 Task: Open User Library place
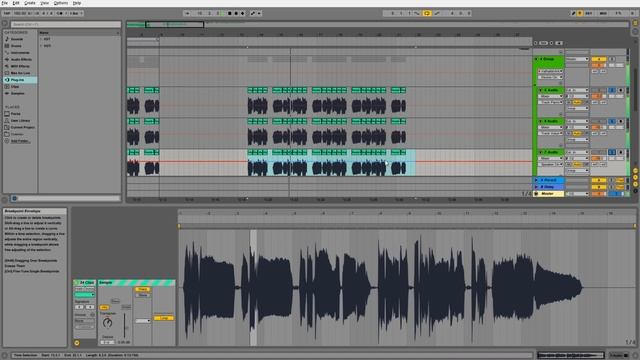tap(20, 120)
